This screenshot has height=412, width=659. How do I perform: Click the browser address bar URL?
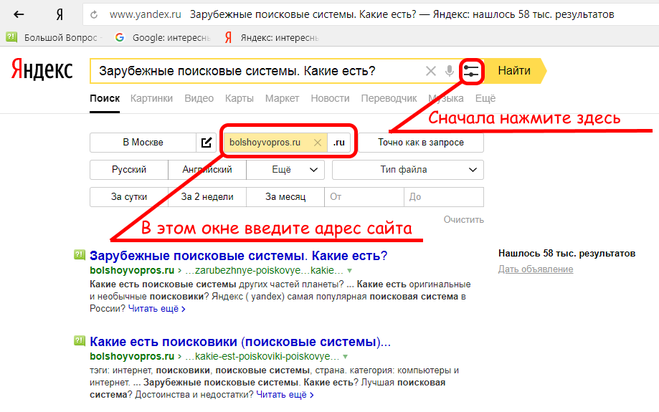click(145, 15)
